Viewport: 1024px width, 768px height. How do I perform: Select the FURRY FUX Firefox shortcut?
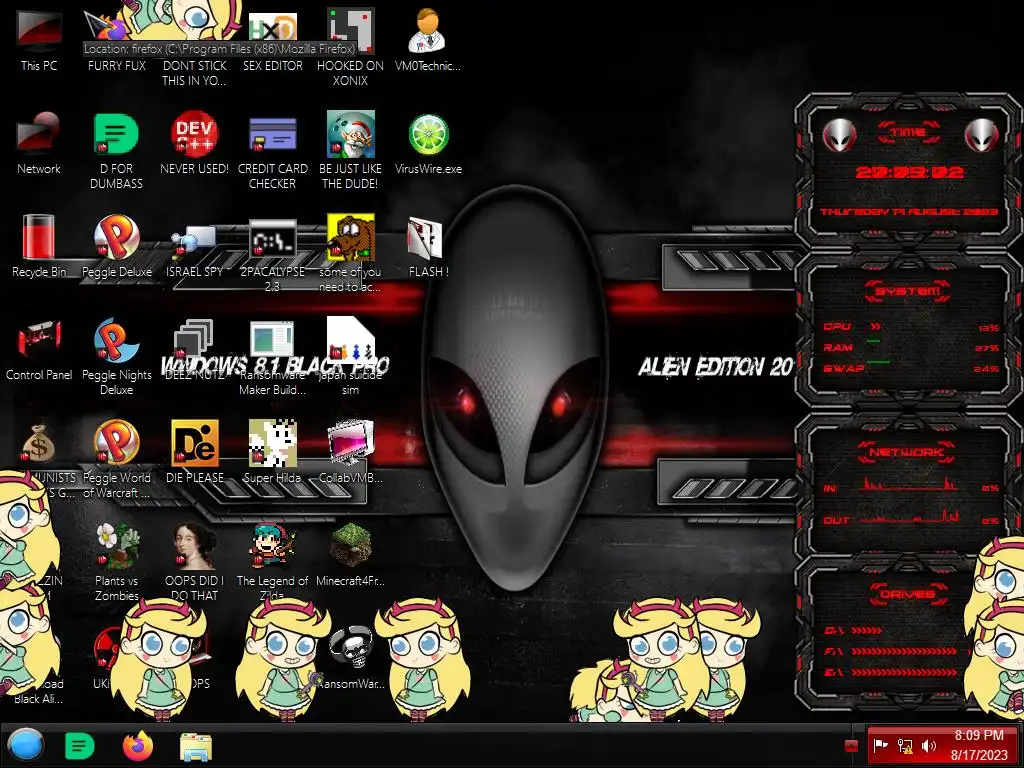116,40
